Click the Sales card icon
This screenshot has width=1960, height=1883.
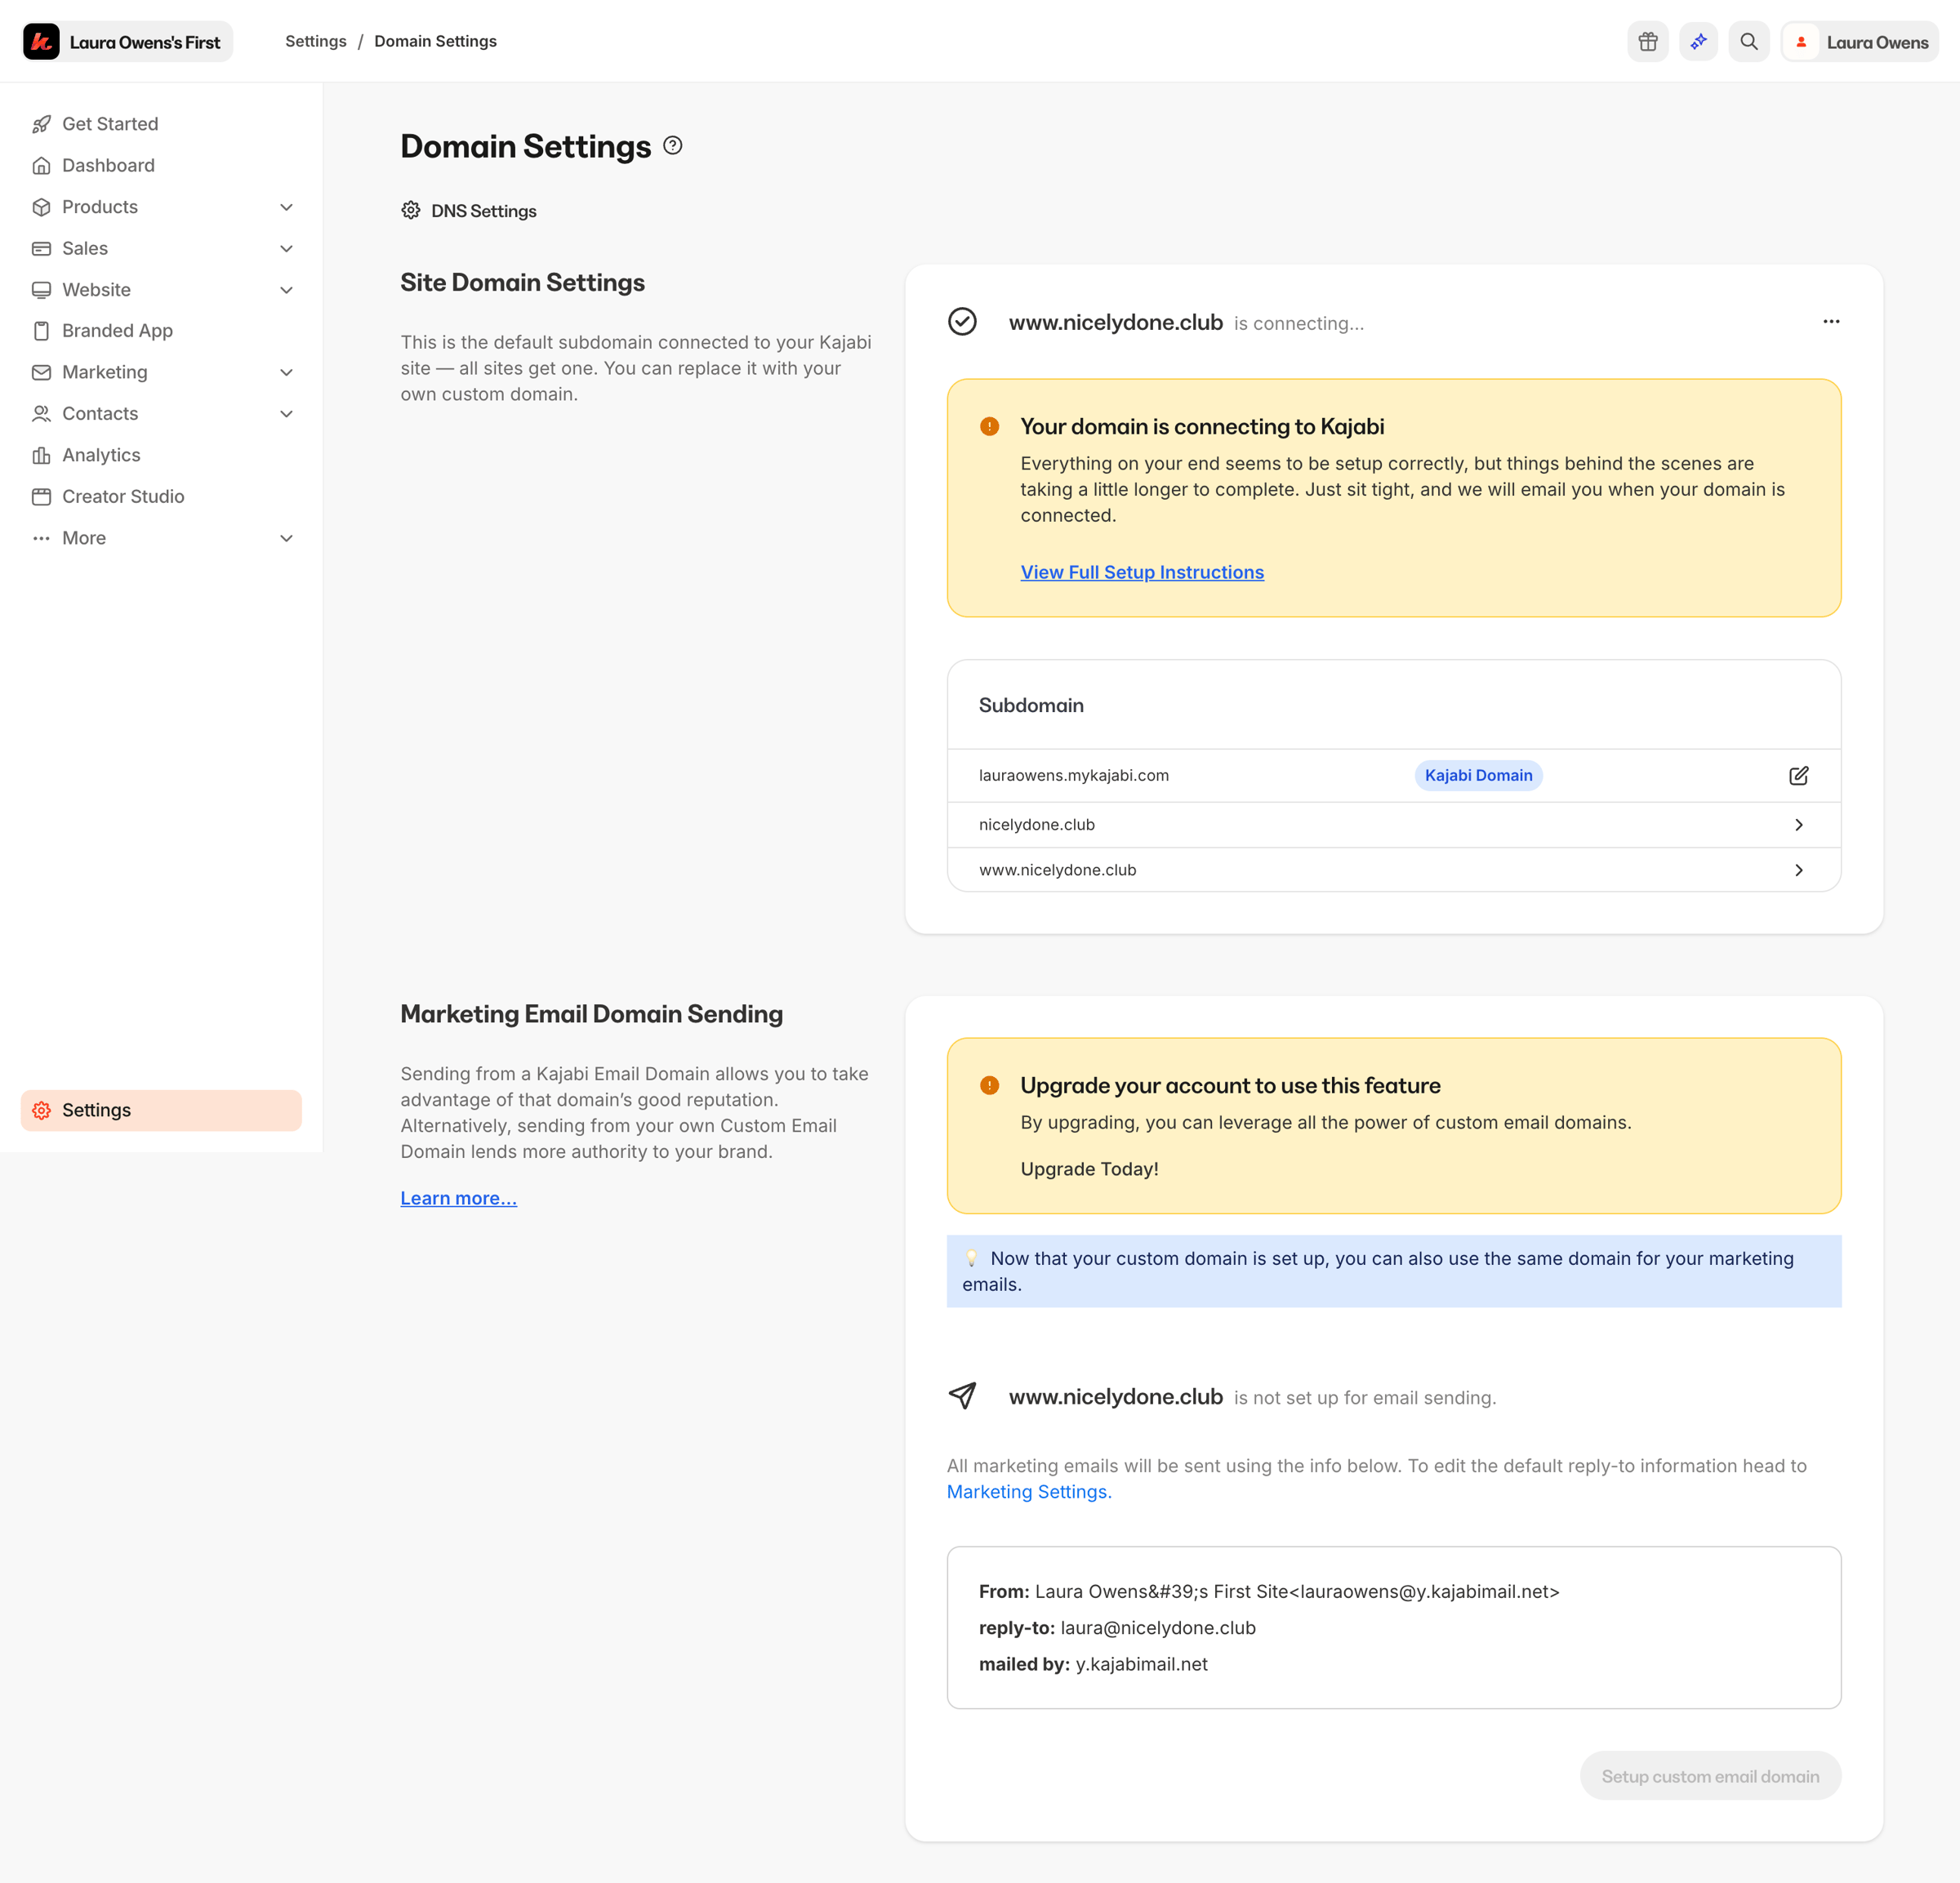(x=41, y=248)
